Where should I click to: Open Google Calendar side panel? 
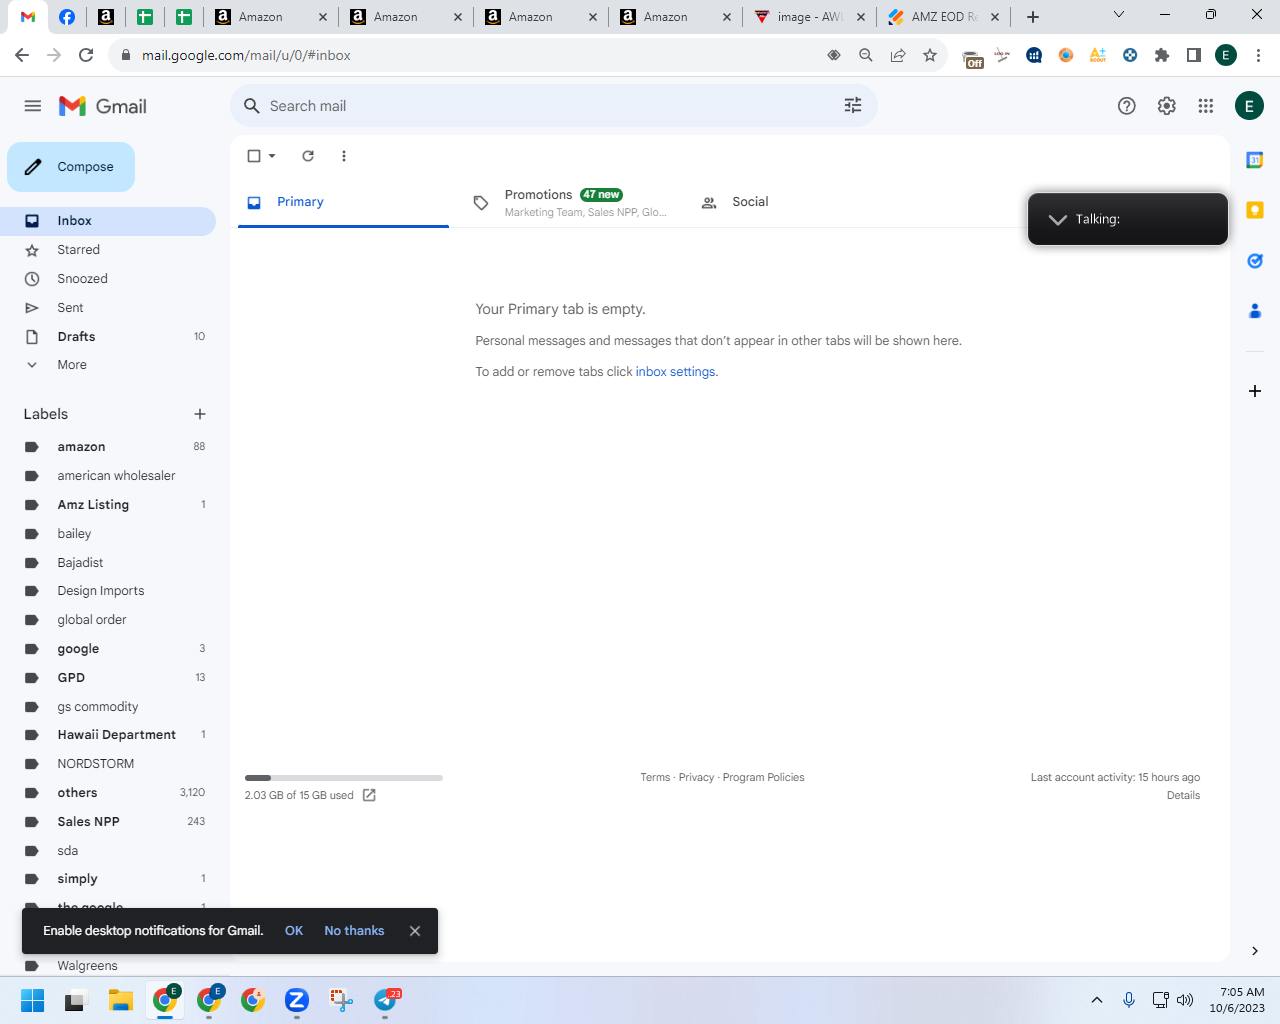(1255, 160)
